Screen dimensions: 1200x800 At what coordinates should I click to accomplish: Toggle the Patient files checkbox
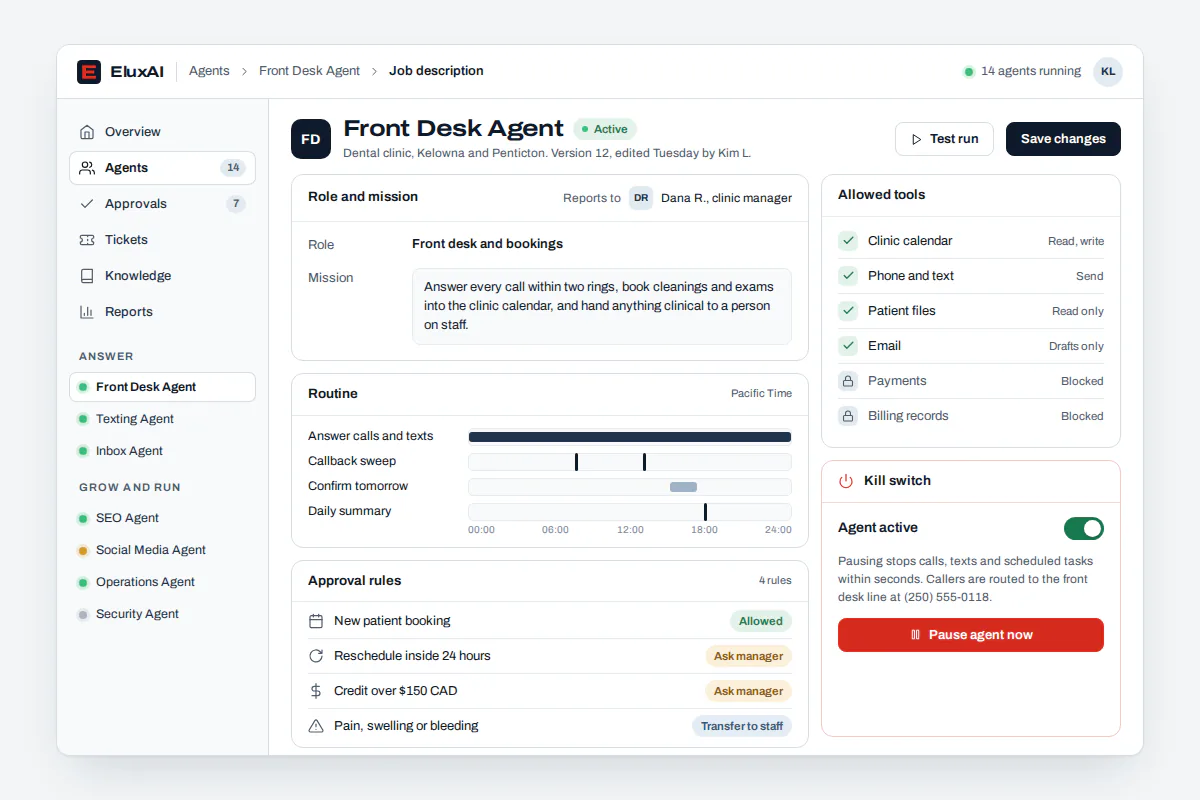tap(848, 311)
